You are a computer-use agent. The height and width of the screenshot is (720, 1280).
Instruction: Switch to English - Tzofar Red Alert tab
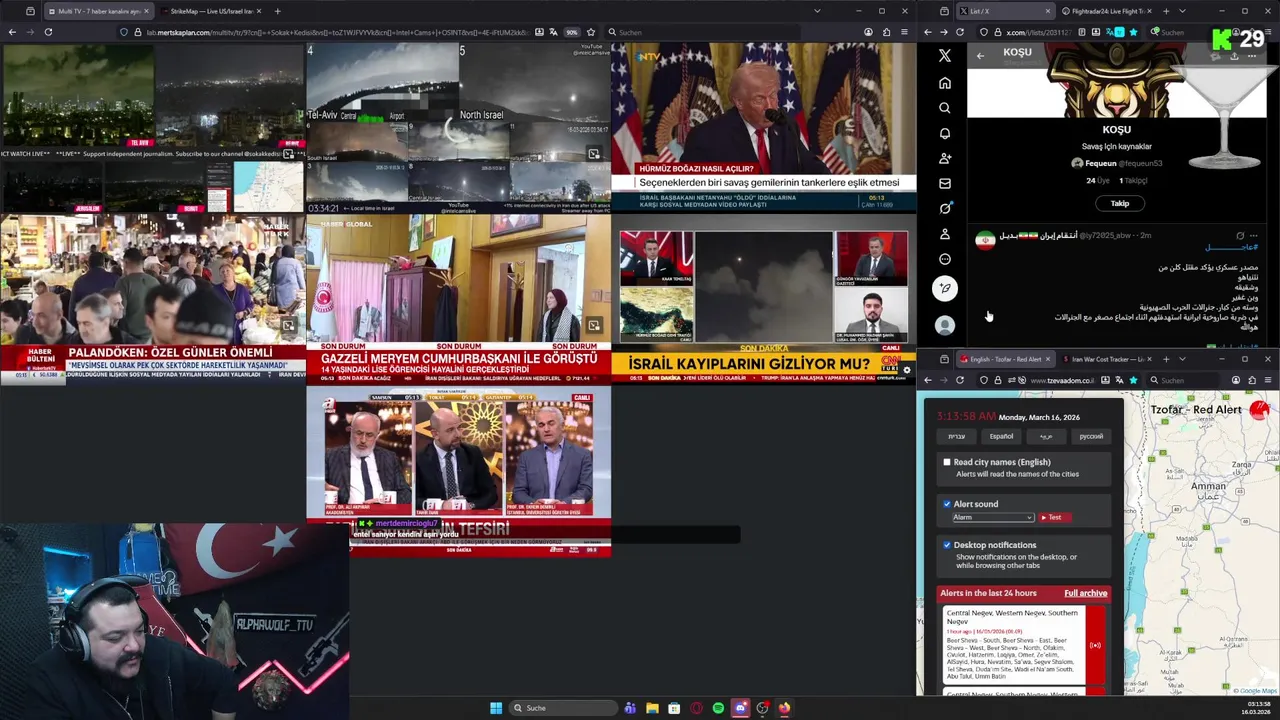[1005, 359]
